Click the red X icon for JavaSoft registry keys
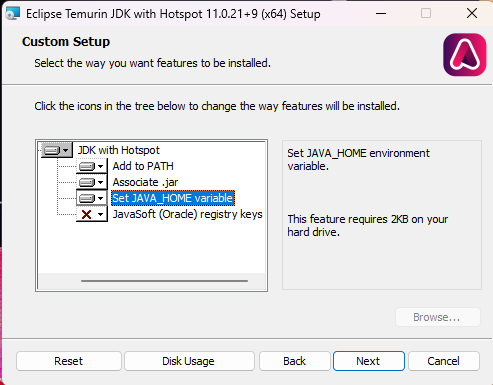This screenshot has width=493, height=385. [86, 214]
